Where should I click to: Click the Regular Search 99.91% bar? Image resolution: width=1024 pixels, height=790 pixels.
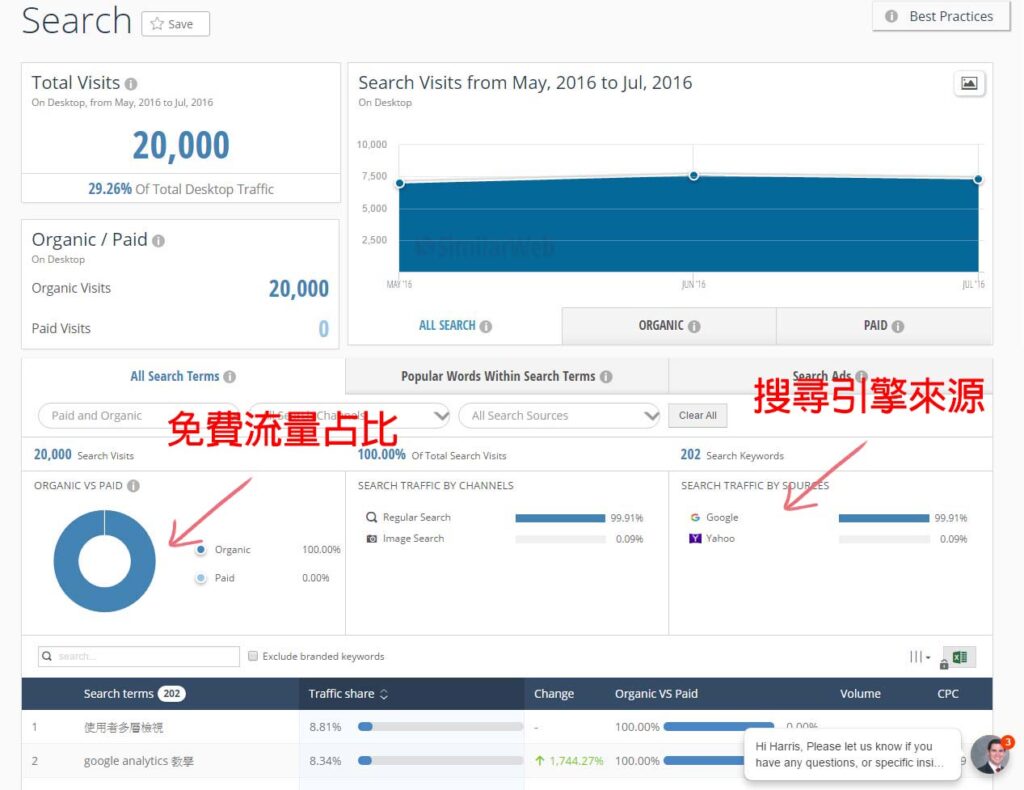click(560, 518)
